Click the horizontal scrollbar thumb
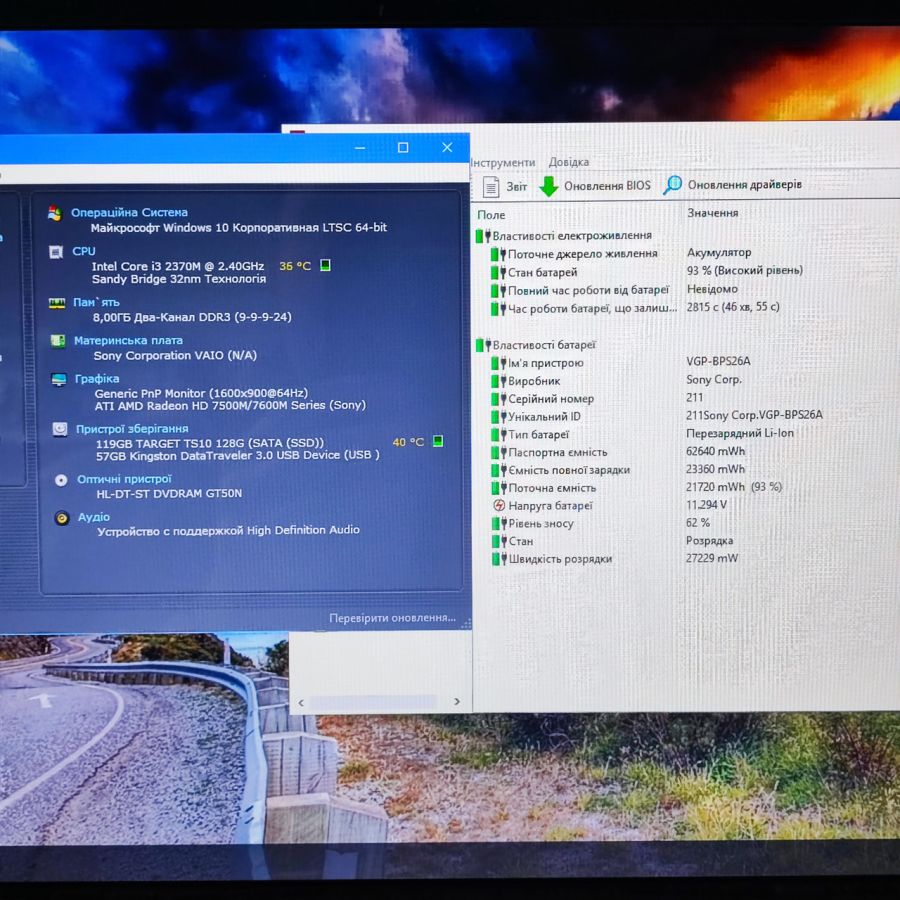900x900 pixels. pyautogui.click(x=374, y=702)
